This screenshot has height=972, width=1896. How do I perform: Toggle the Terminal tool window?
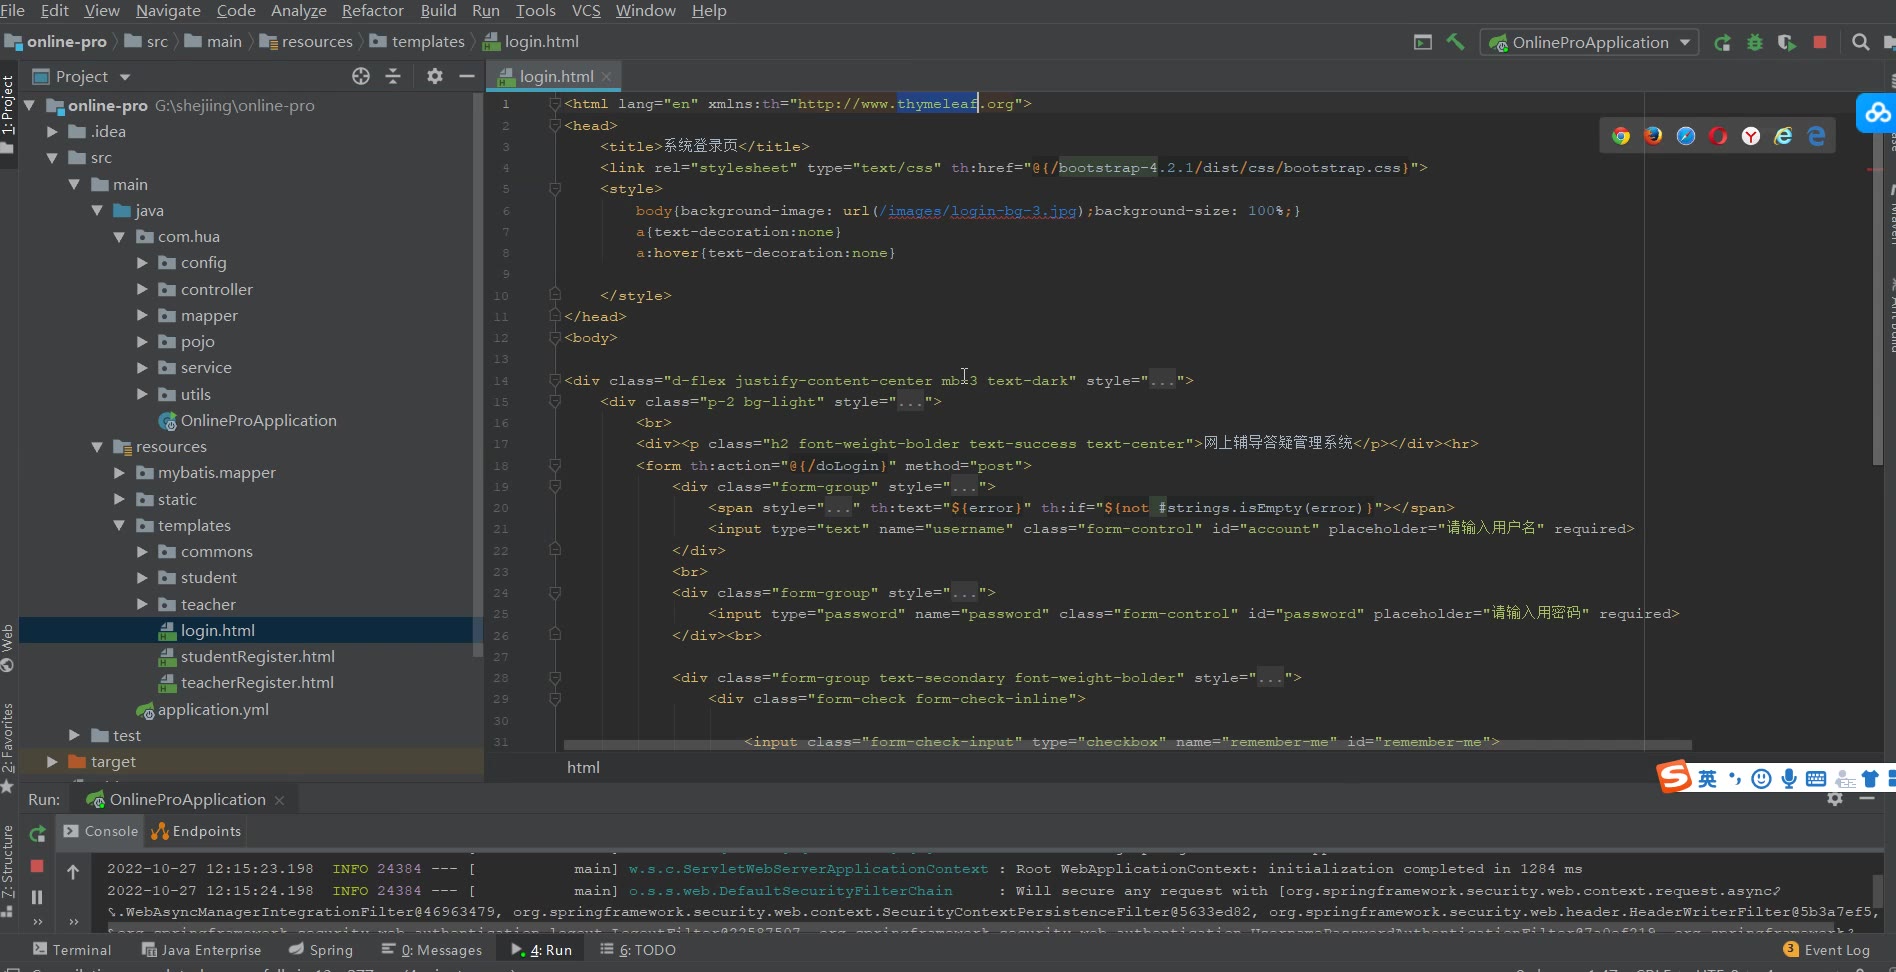click(72, 950)
